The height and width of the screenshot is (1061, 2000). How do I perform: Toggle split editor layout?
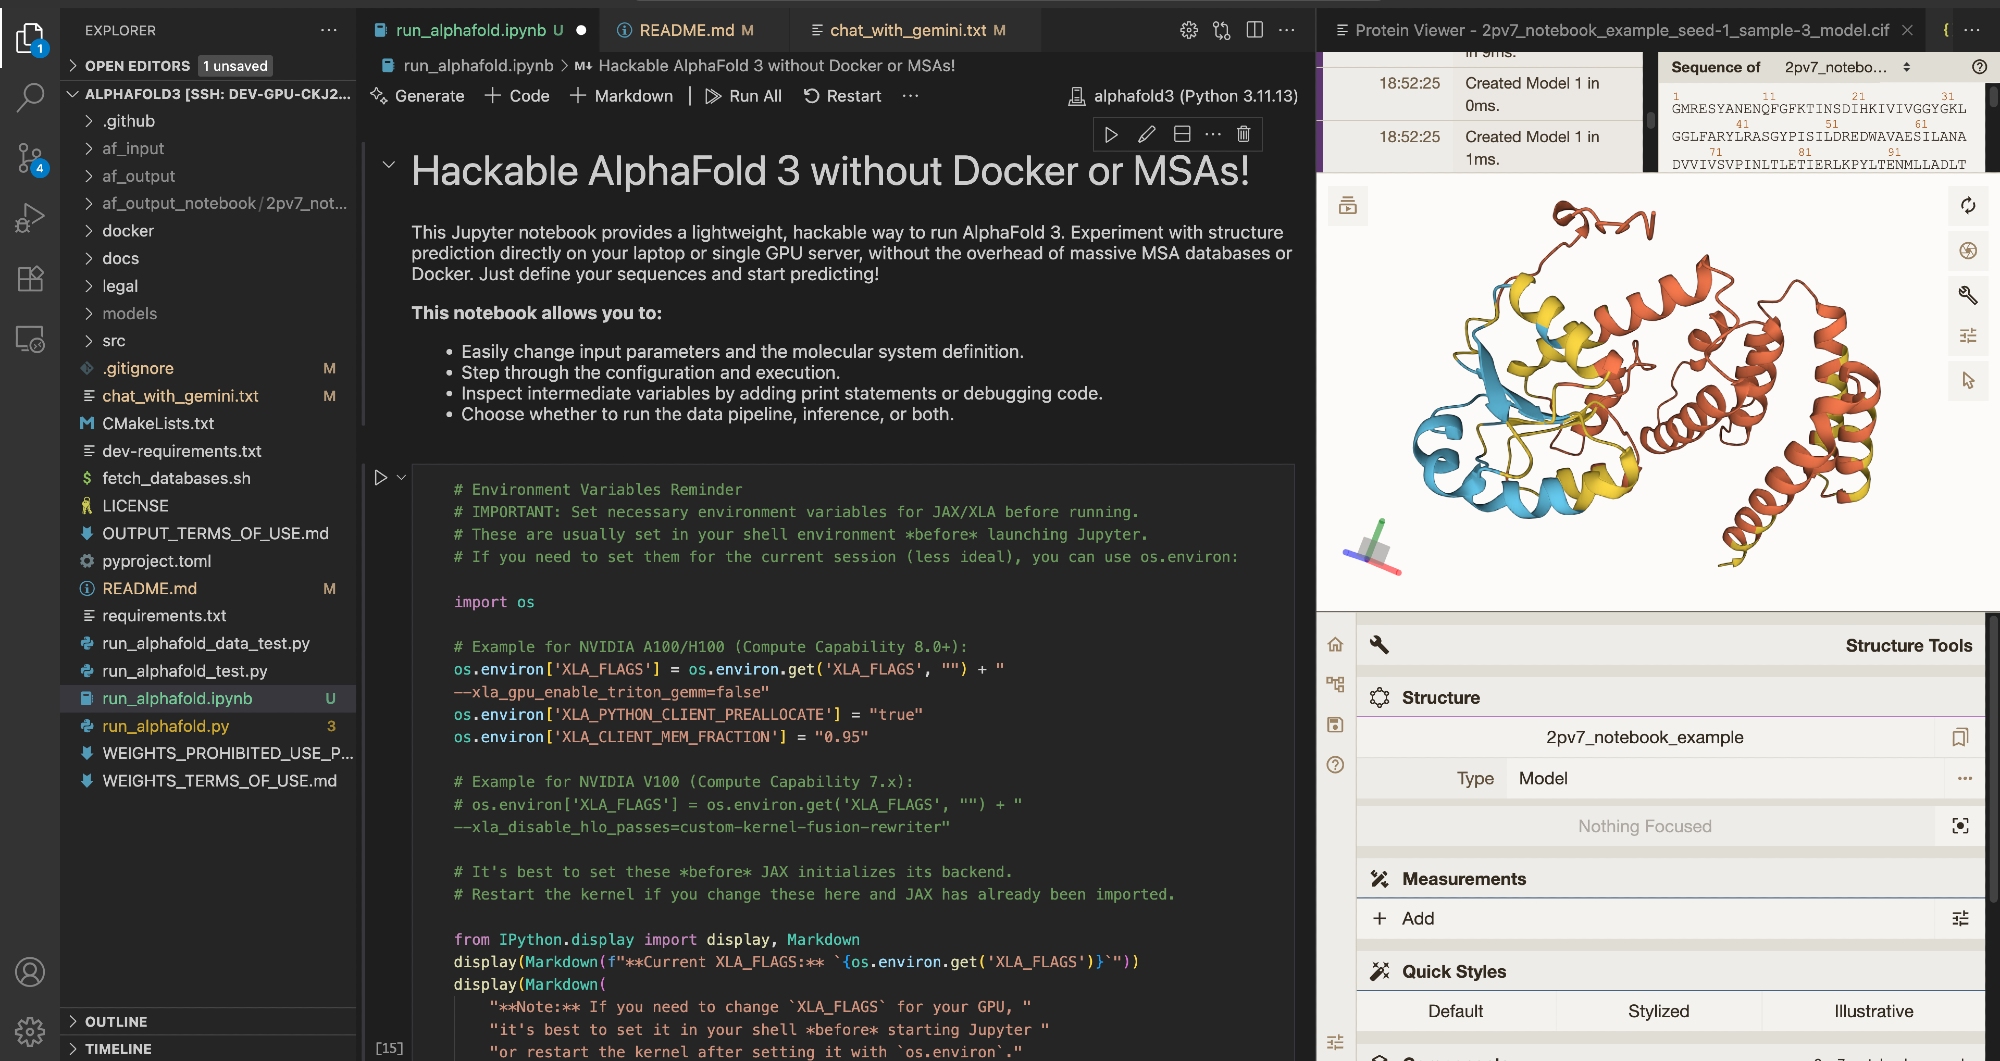pyautogui.click(x=1254, y=30)
